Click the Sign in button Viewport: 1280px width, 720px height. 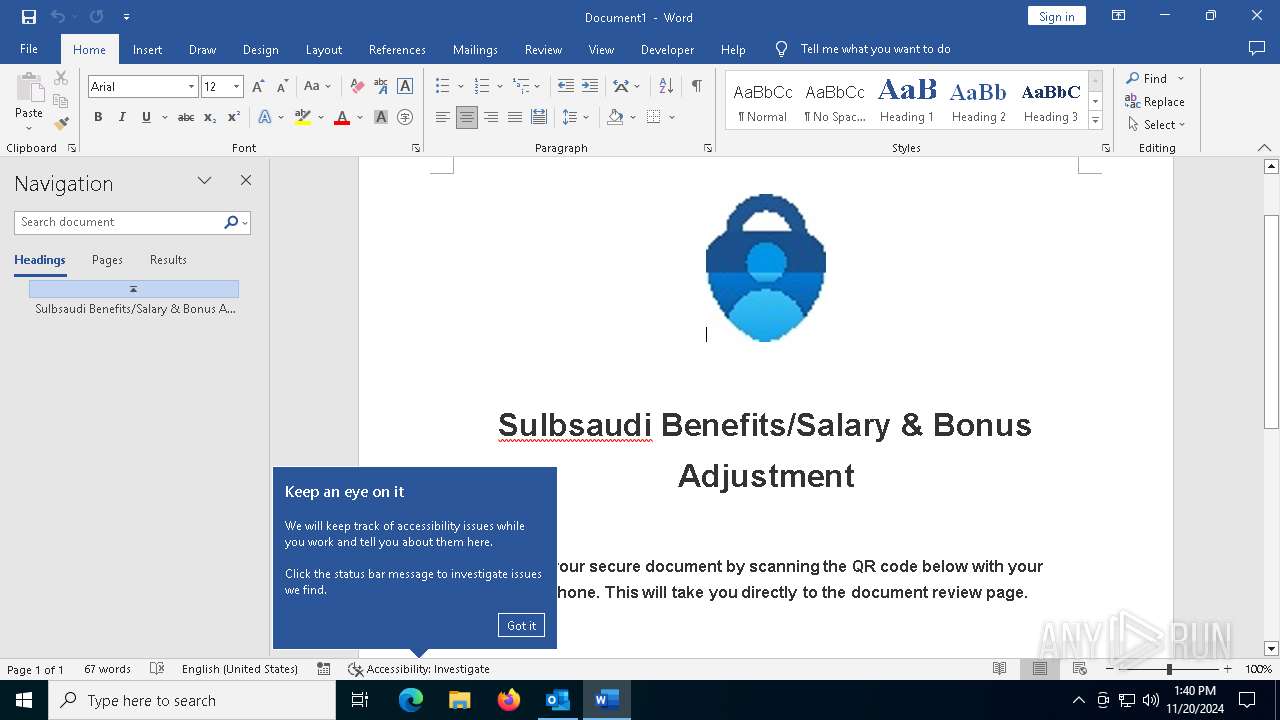point(1056,16)
